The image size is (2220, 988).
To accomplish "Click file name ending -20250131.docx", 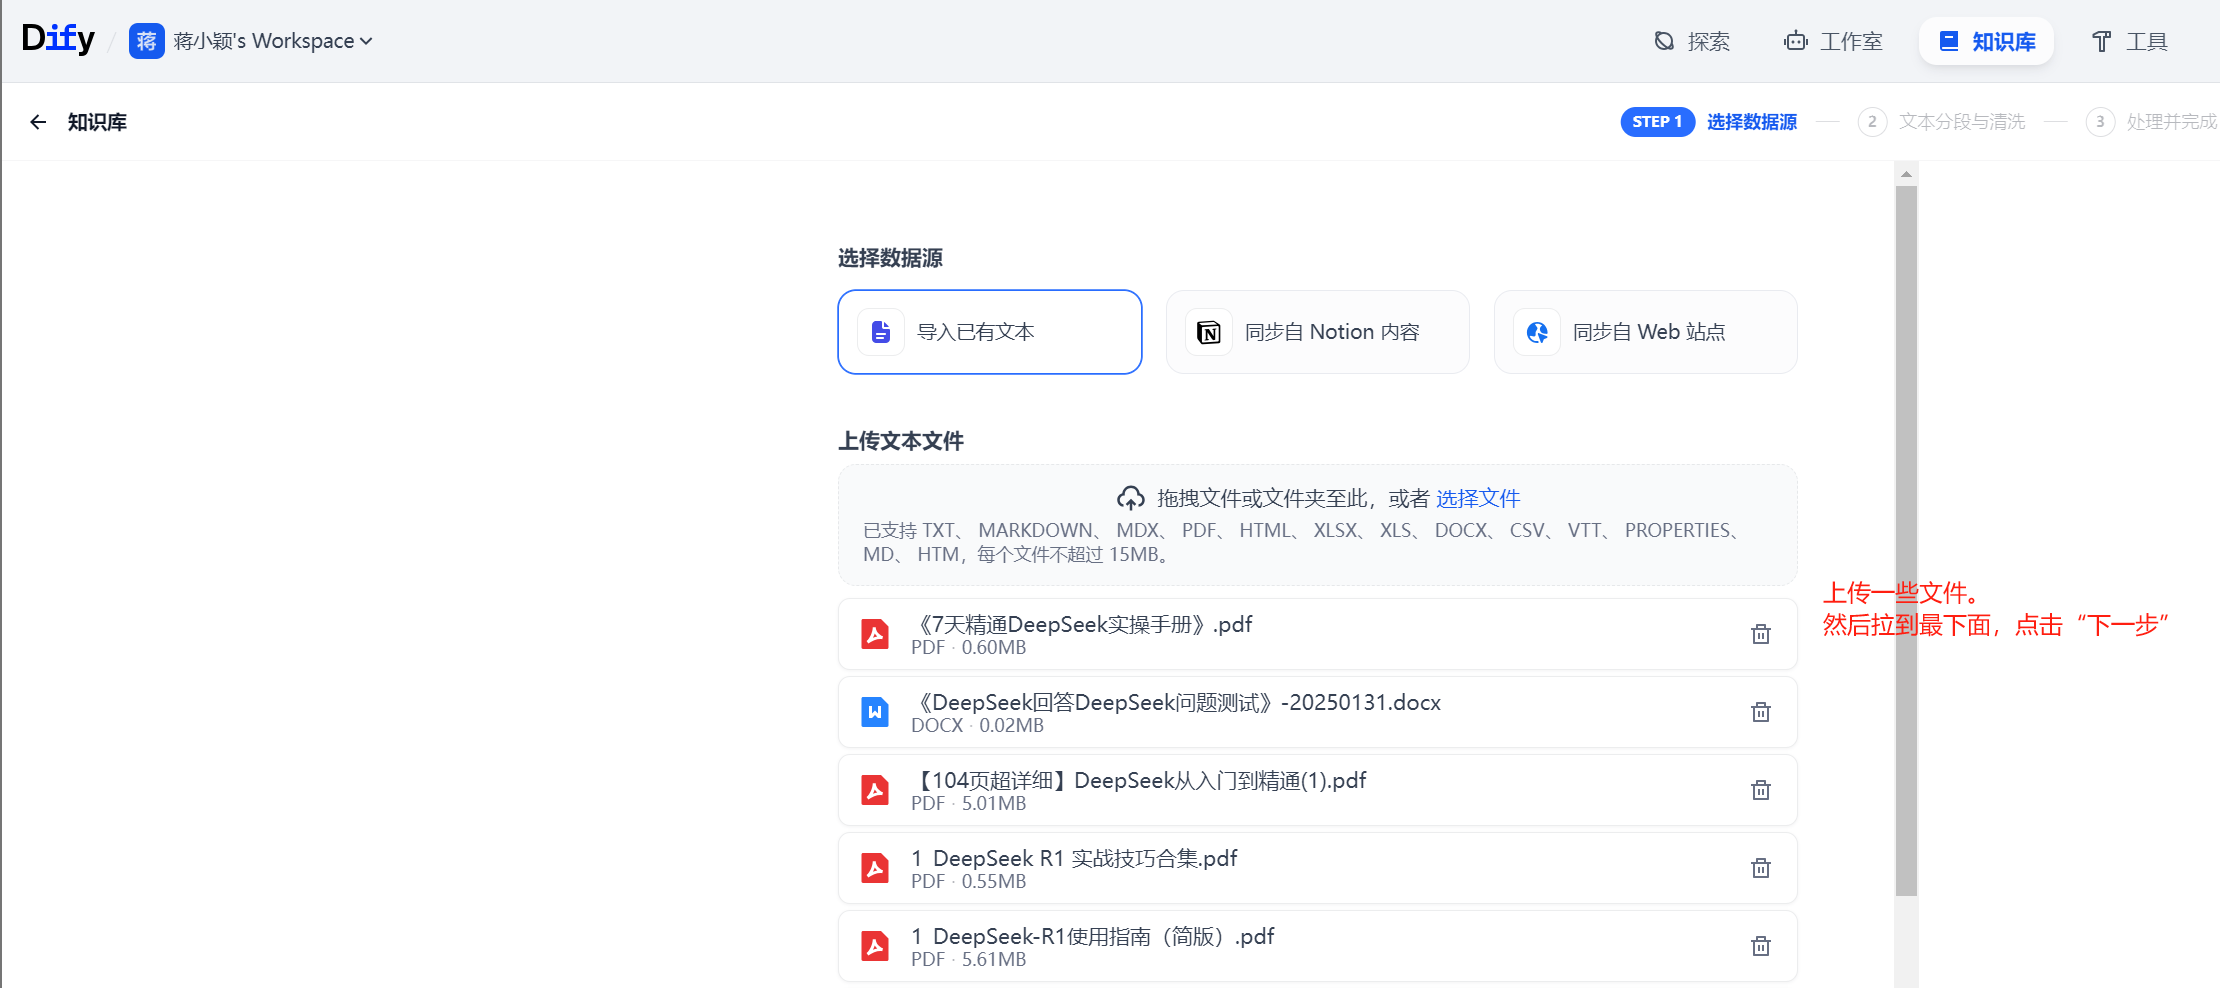I will pos(1176,702).
